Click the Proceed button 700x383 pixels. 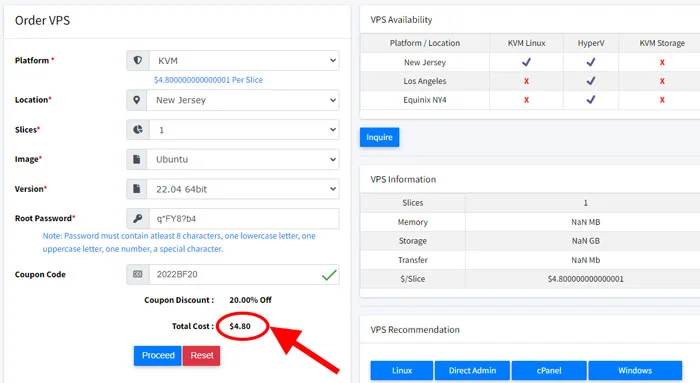158,356
